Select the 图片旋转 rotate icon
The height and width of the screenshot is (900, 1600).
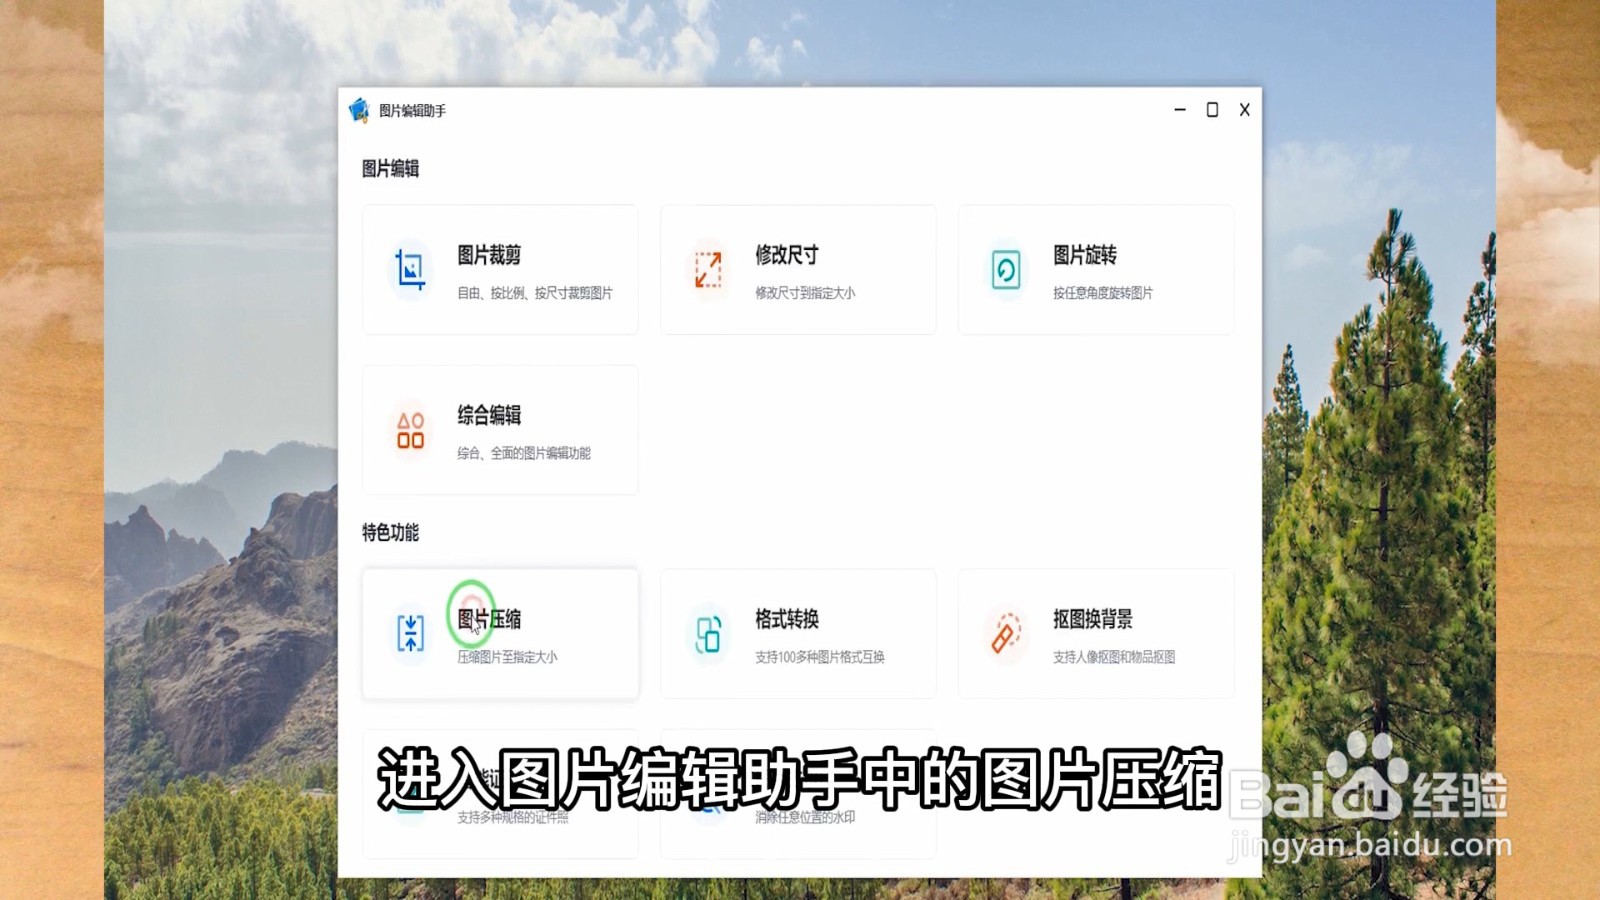1005,271
